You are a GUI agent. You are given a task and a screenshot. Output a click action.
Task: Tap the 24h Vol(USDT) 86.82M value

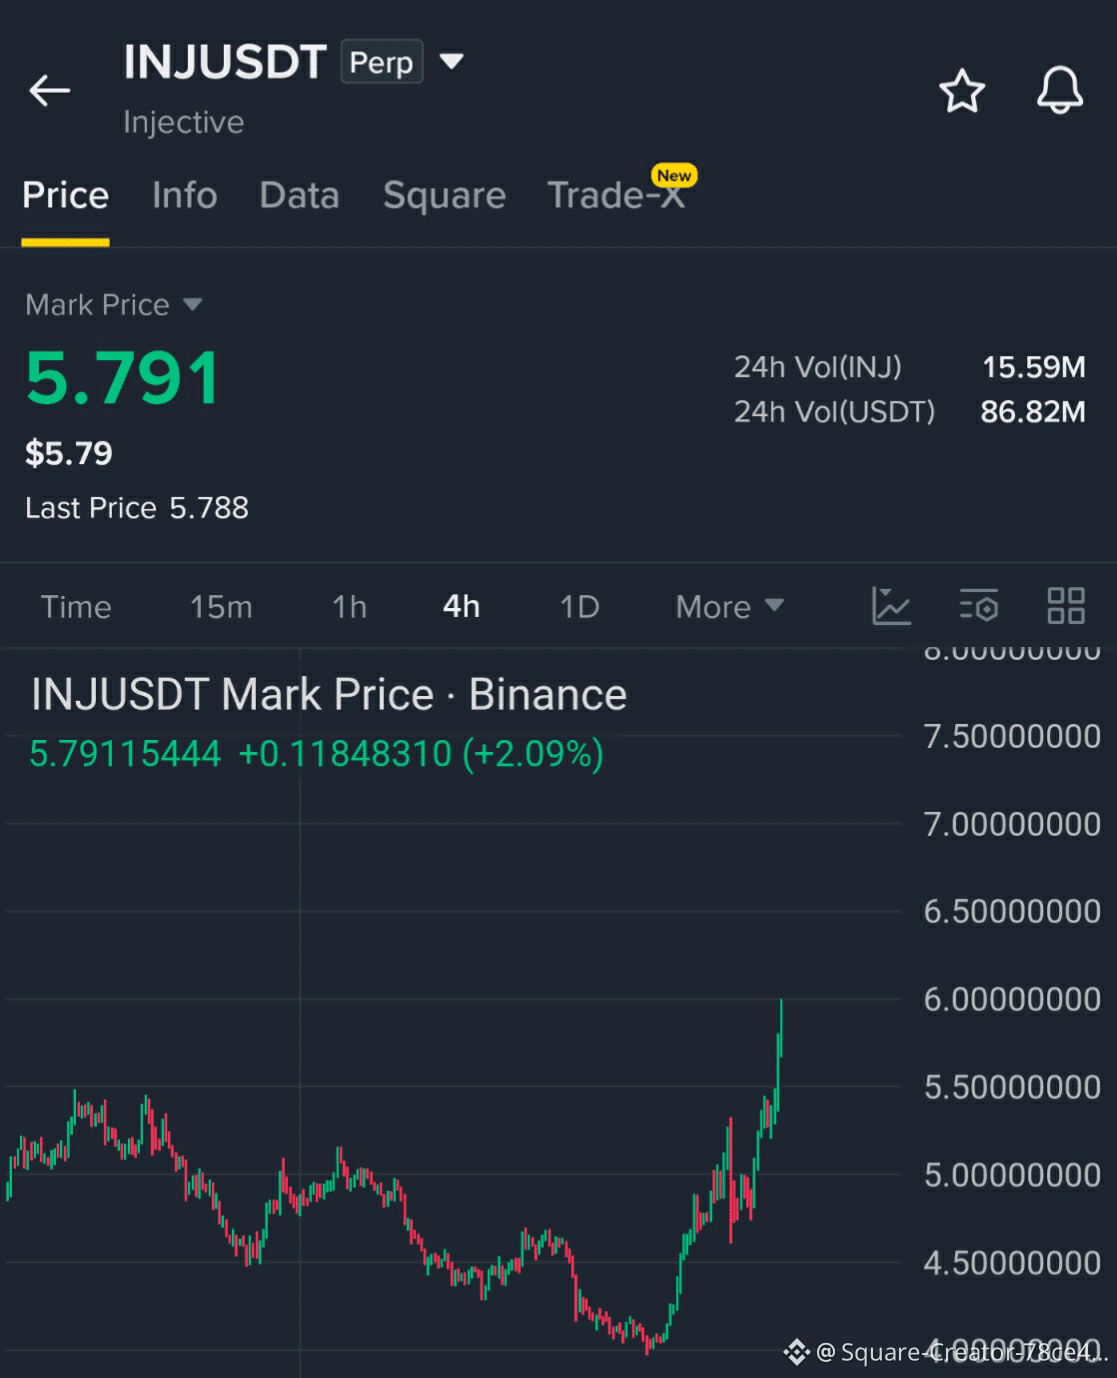pos(1032,411)
